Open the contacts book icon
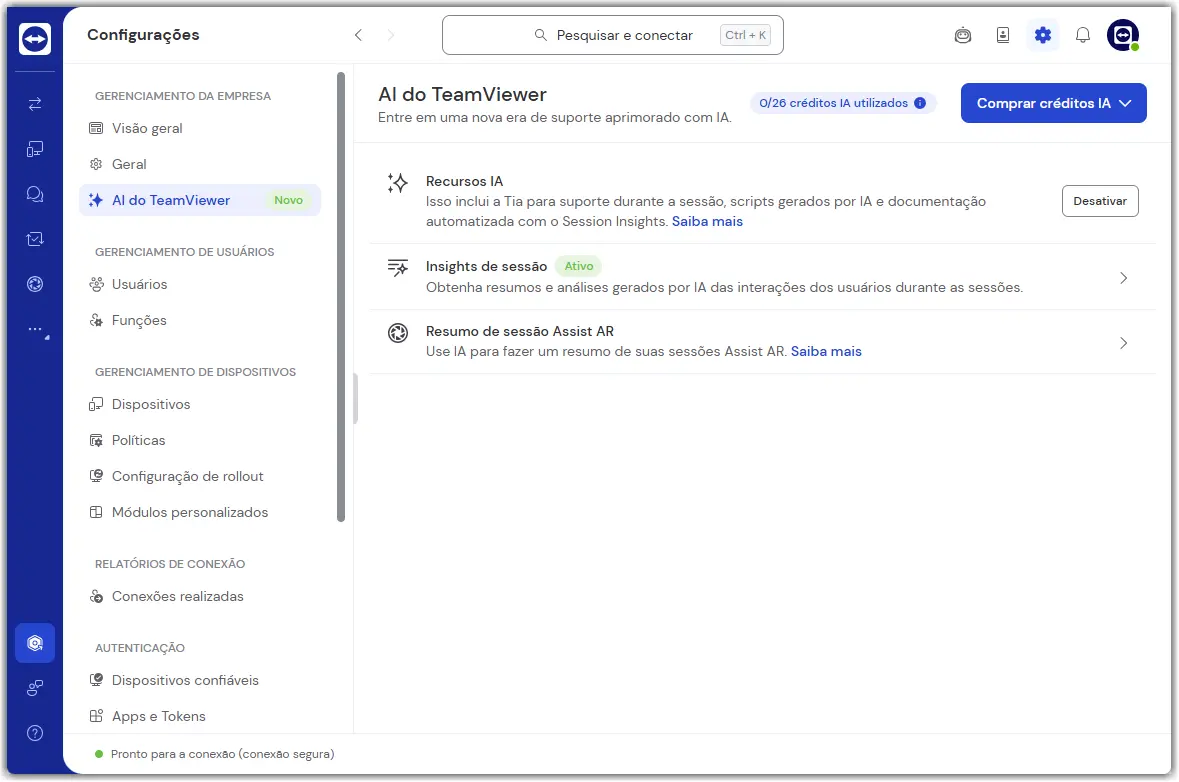1179x782 pixels. (x=1002, y=35)
